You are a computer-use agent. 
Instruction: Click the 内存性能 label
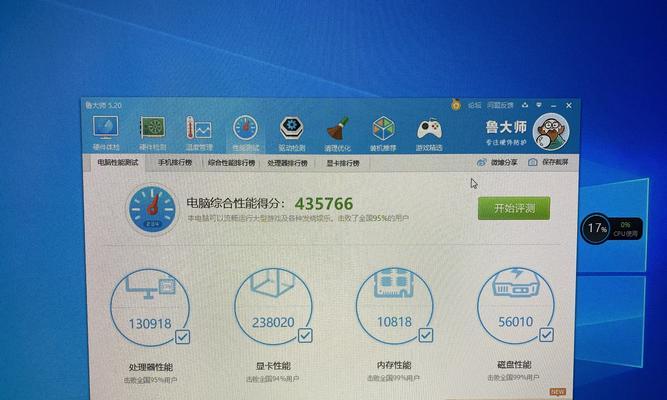394,365
